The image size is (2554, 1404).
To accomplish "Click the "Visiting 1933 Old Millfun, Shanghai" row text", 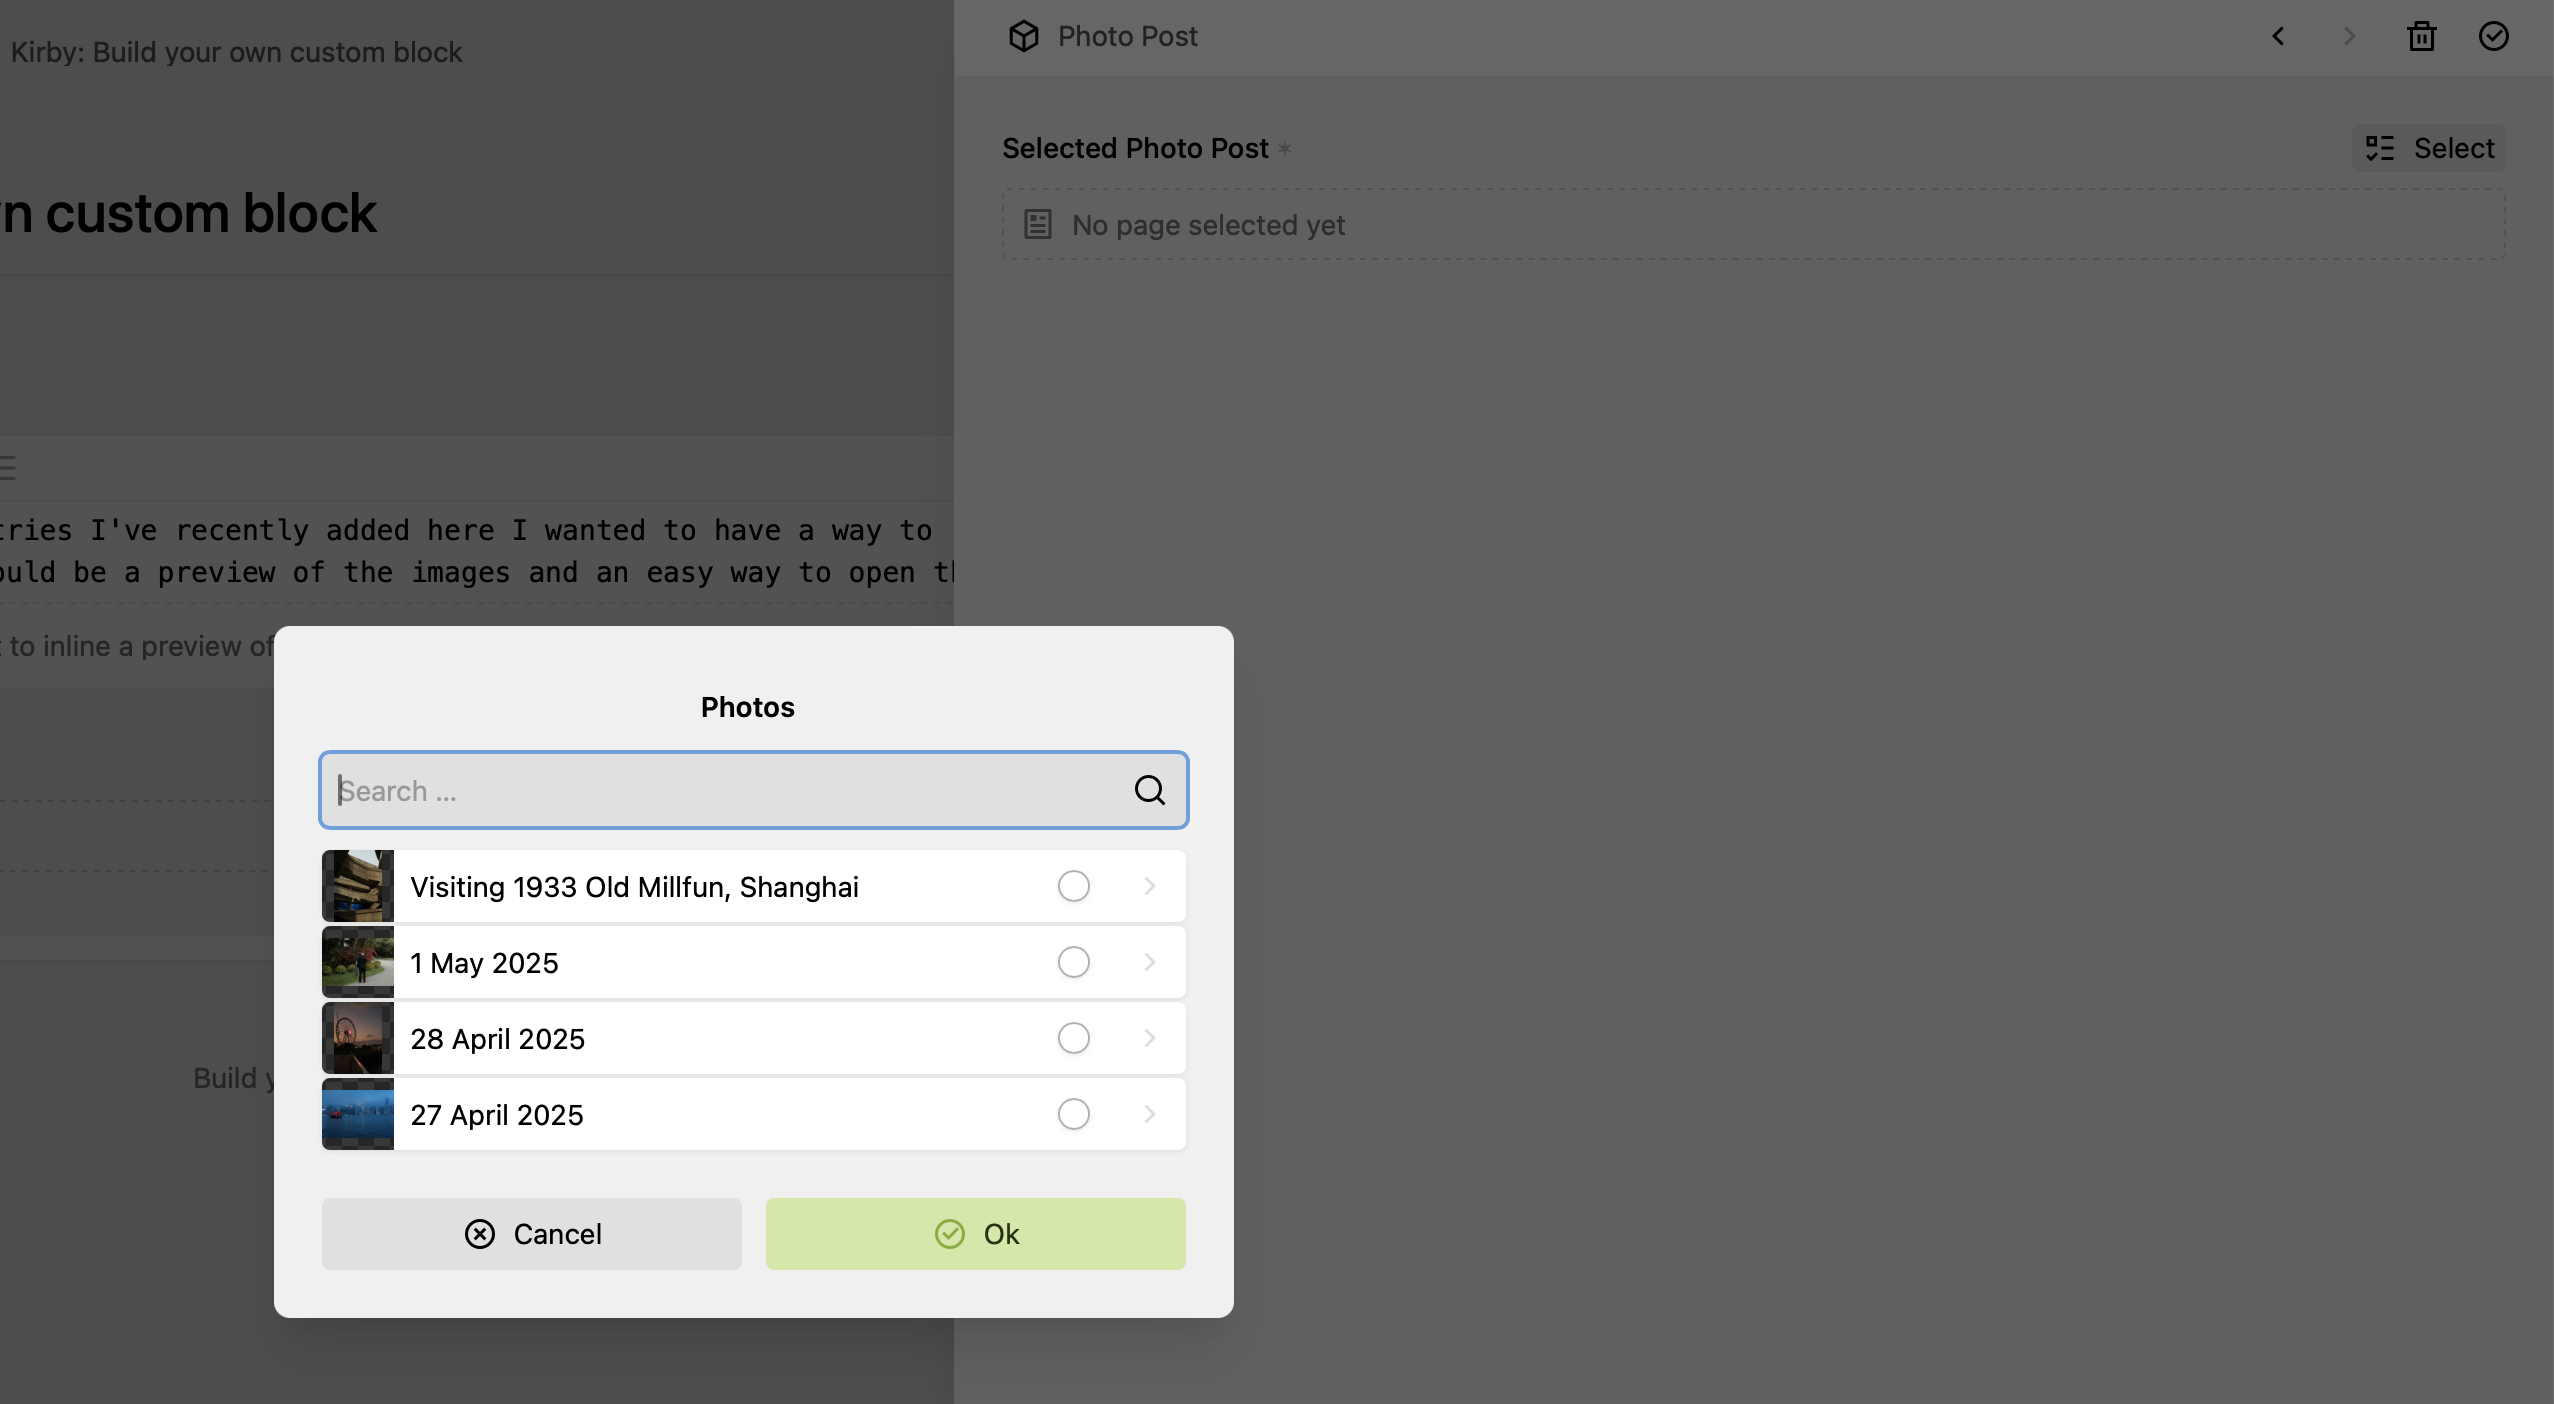I will [x=634, y=887].
